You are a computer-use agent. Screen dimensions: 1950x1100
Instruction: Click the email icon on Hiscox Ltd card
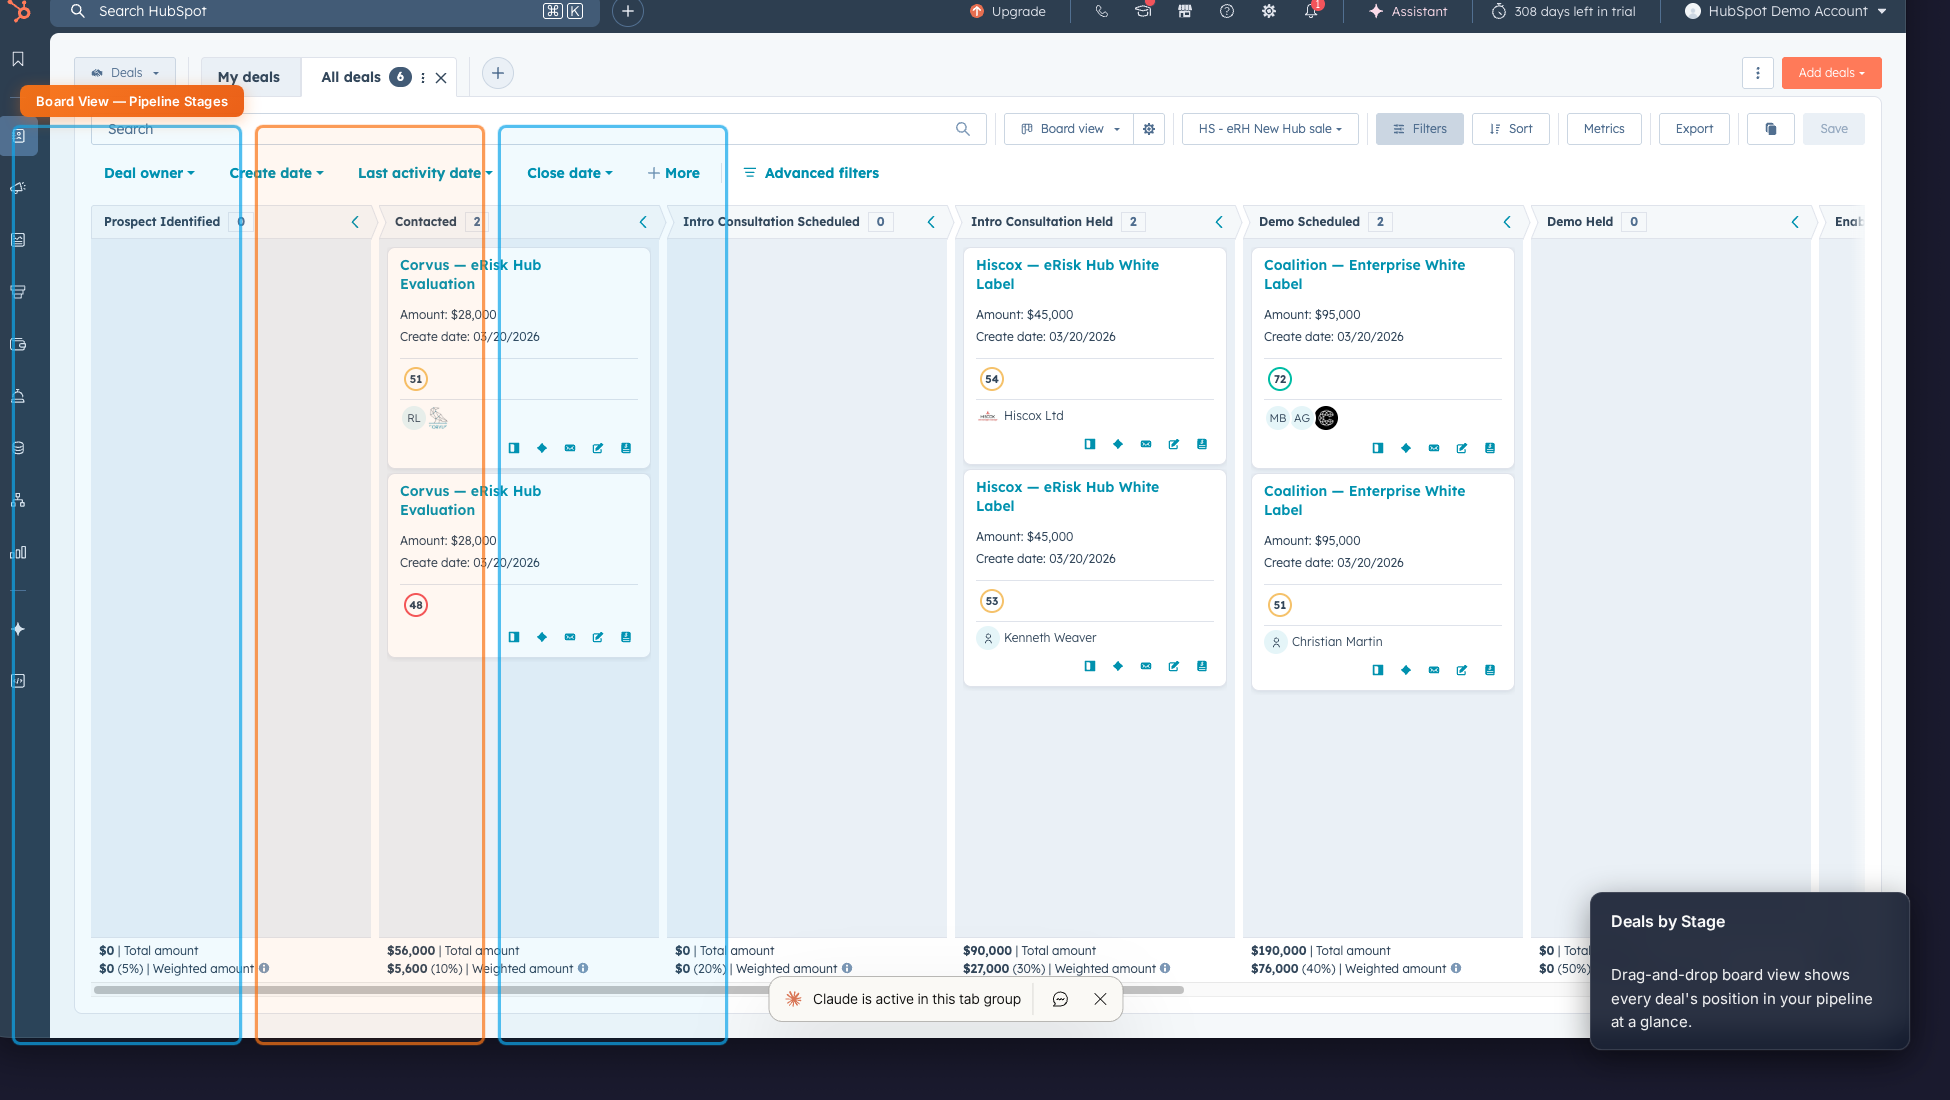pyautogui.click(x=1146, y=444)
